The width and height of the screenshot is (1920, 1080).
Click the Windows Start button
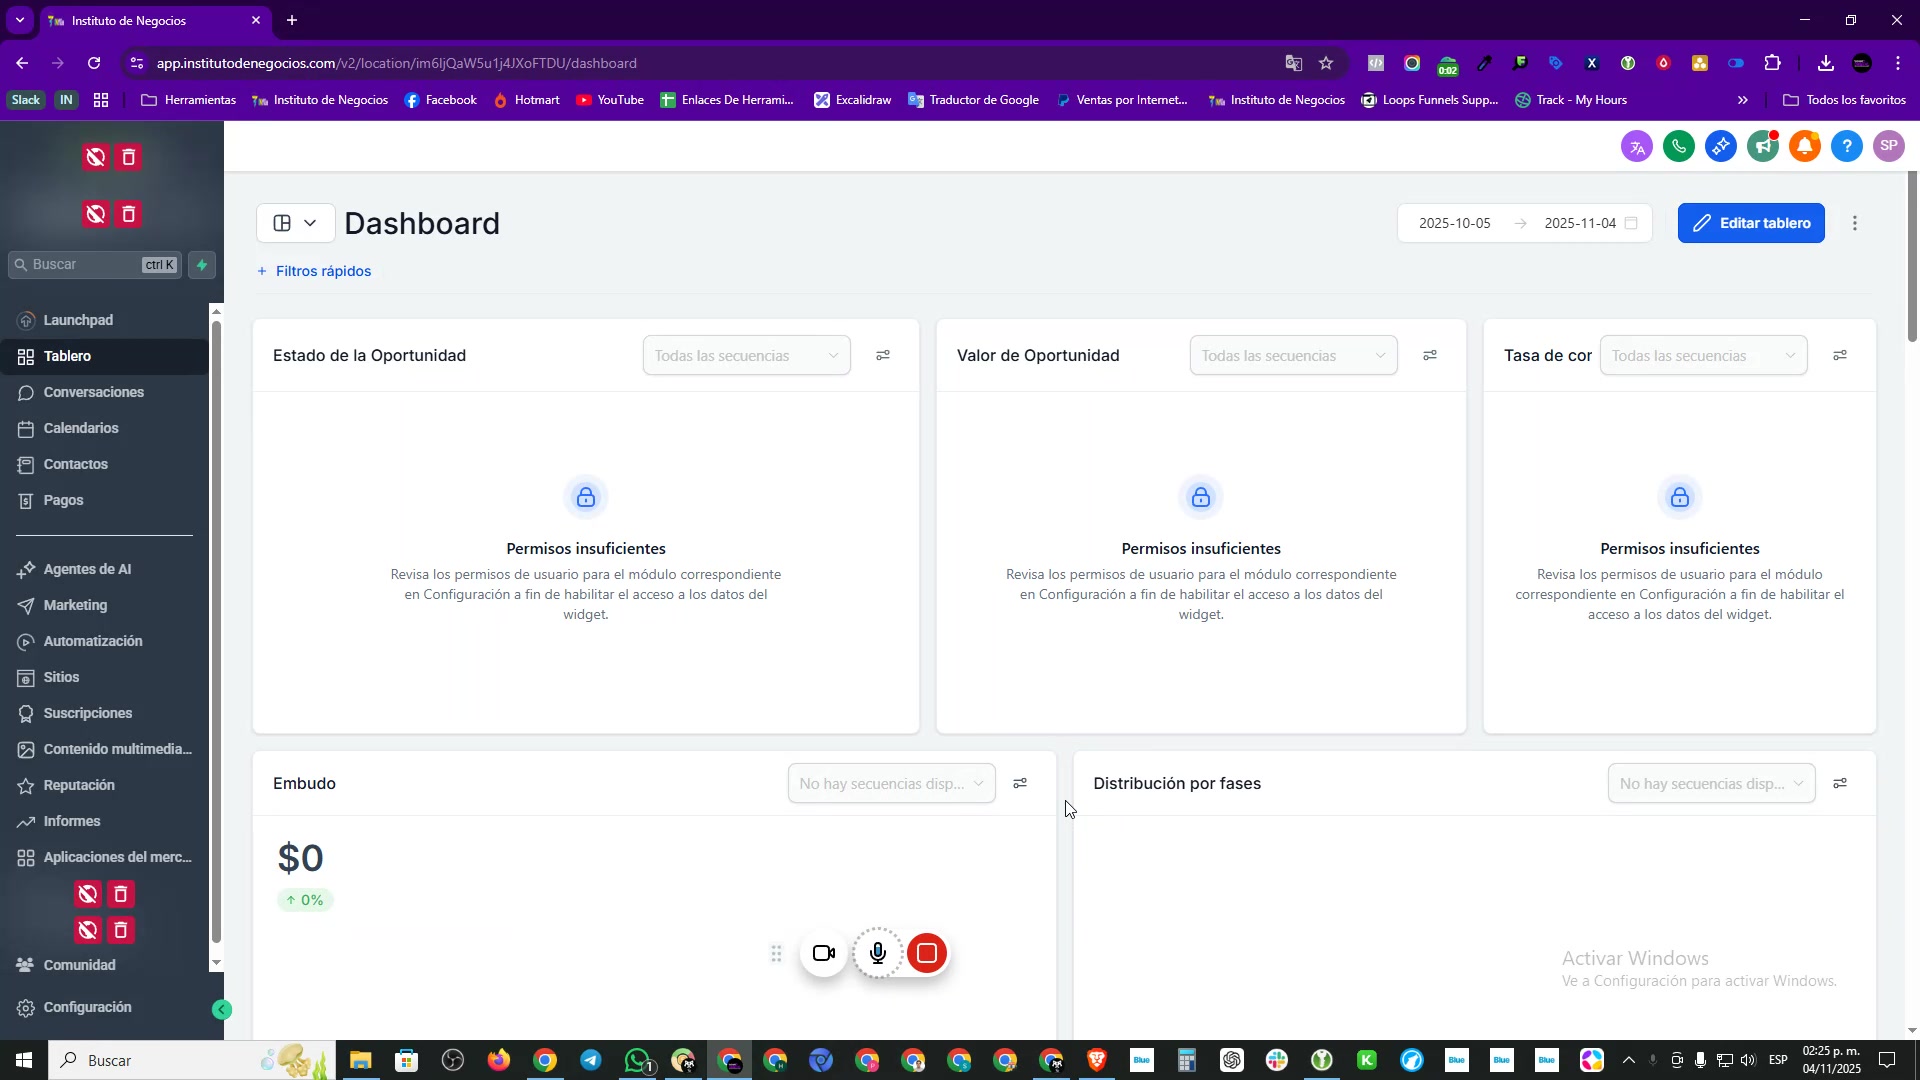[23, 1061]
